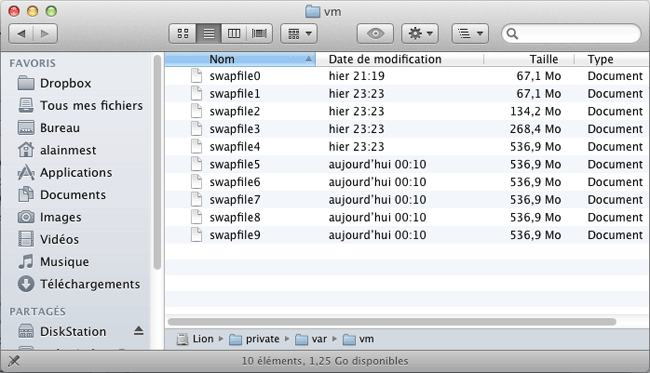Switch to column view mode
Image resolution: width=650 pixels, height=373 pixels.
coord(234,34)
